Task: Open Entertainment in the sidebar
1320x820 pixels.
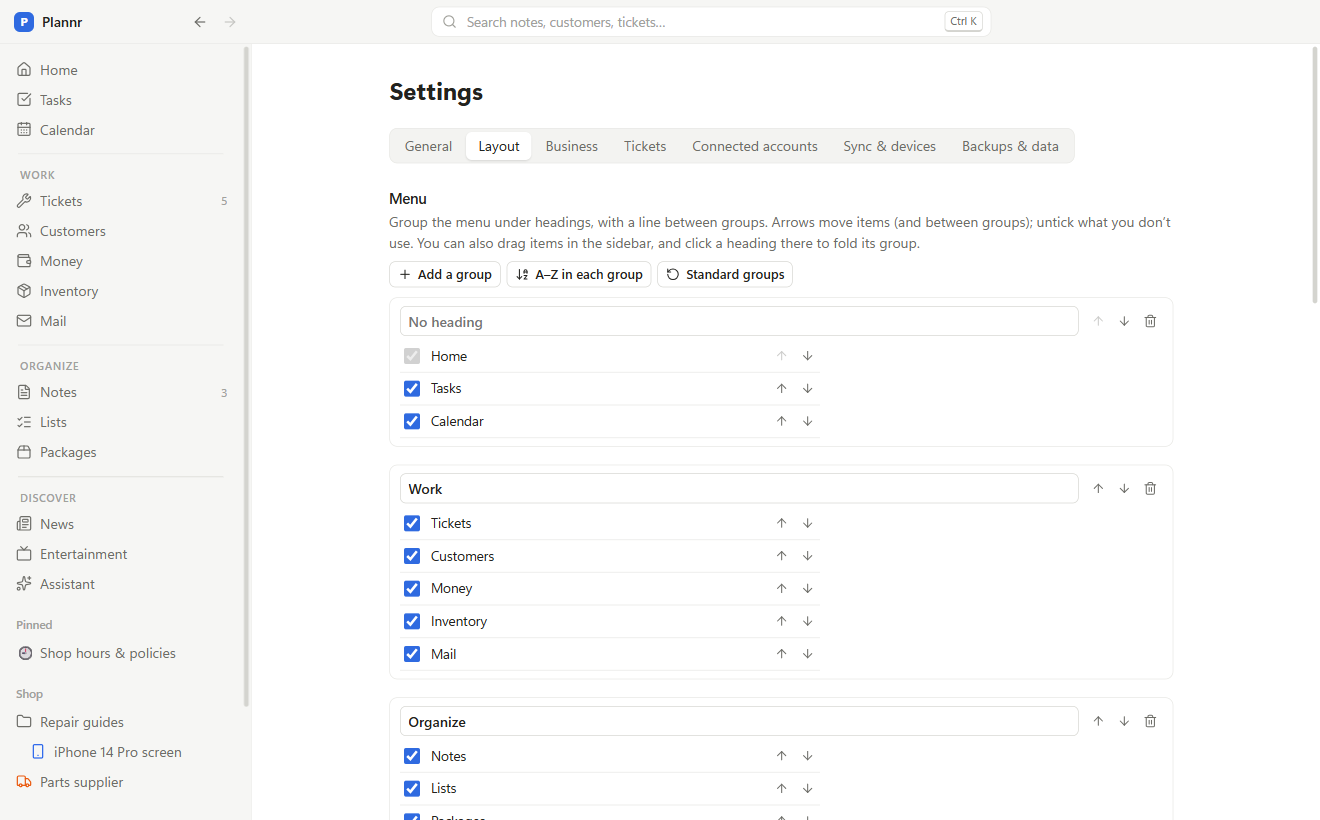Action: 121,554
